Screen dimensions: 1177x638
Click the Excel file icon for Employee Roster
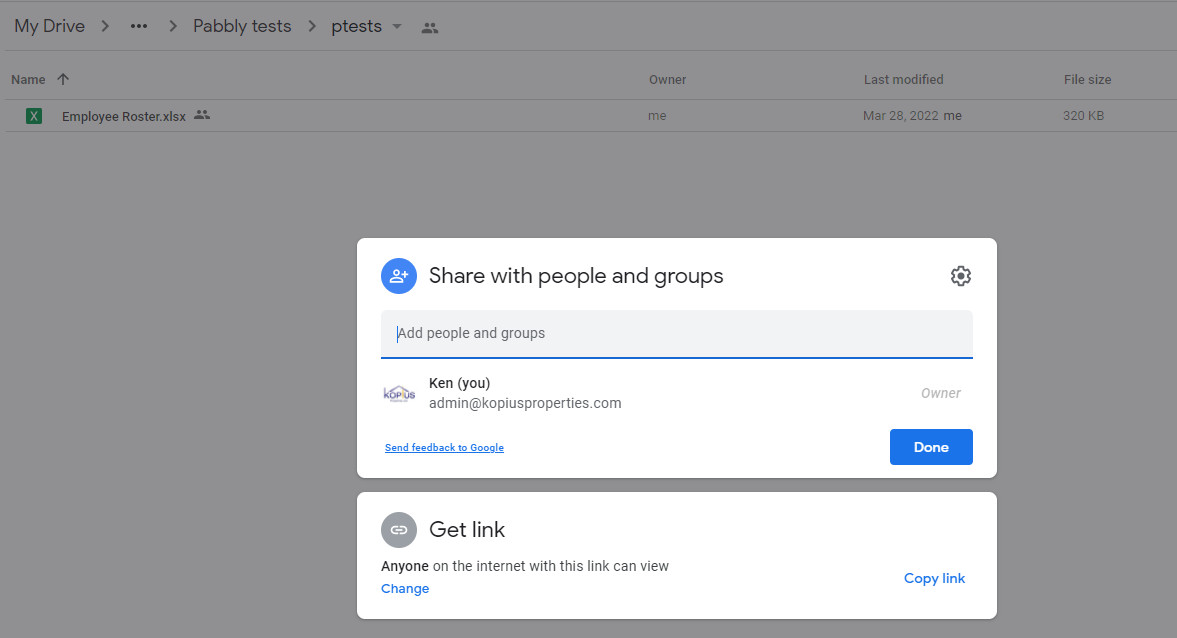point(34,116)
